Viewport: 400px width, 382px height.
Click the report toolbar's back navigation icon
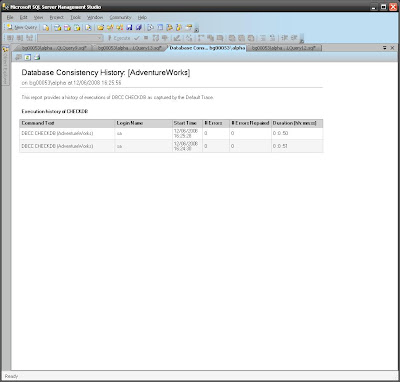(x=18, y=57)
